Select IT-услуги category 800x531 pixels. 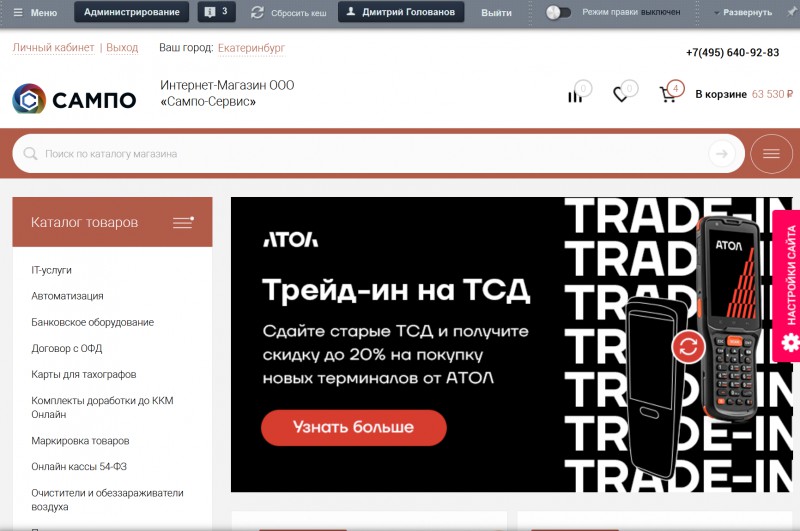click(52, 270)
